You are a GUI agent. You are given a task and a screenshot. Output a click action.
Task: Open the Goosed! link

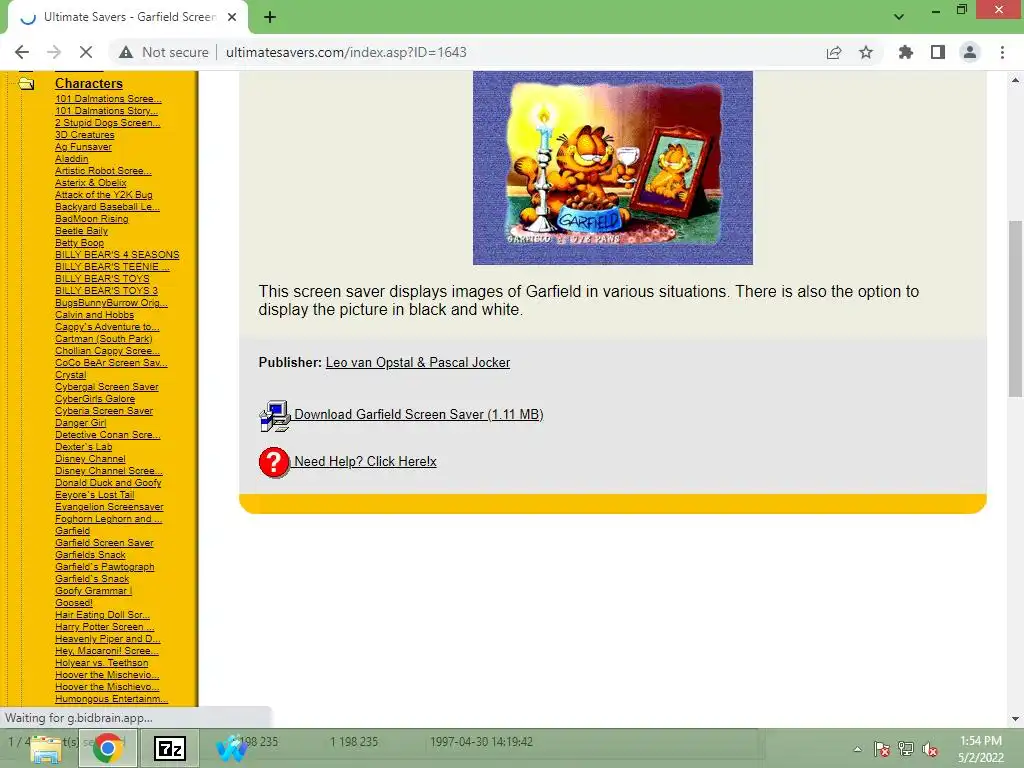tap(74, 603)
